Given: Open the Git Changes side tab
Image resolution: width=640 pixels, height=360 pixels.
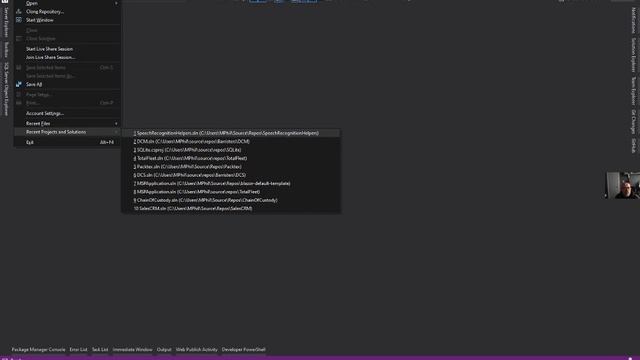Looking at the screenshot, I should pos(634,122).
